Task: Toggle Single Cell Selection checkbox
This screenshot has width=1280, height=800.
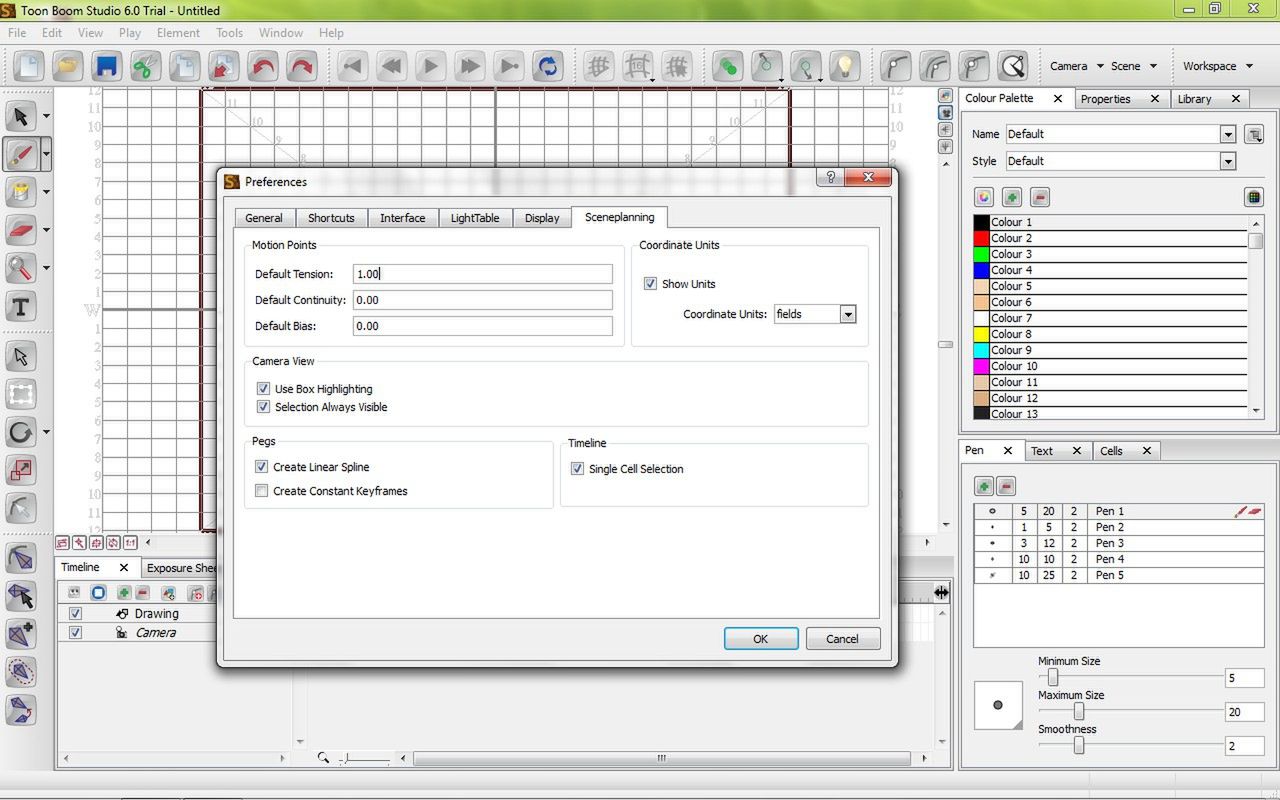Action: tap(577, 469)
